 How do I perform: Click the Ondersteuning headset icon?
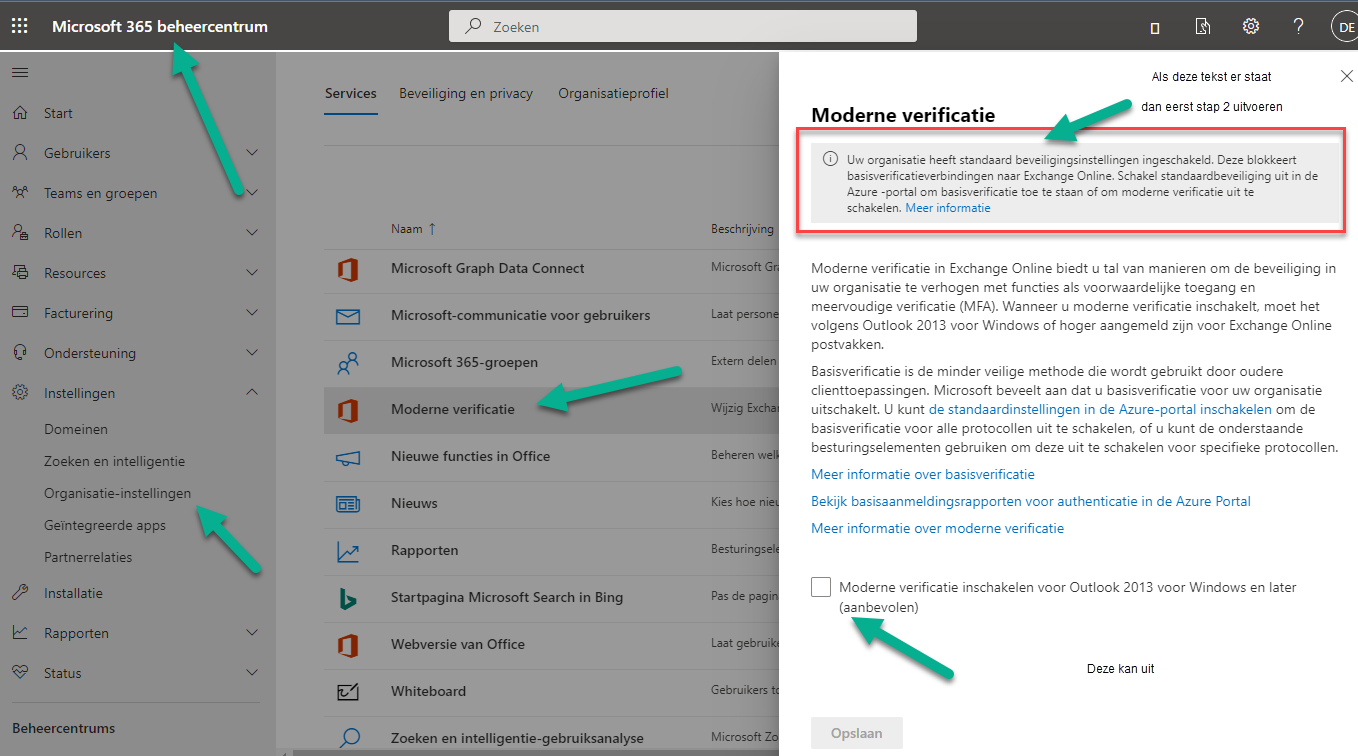click(20, 353)
